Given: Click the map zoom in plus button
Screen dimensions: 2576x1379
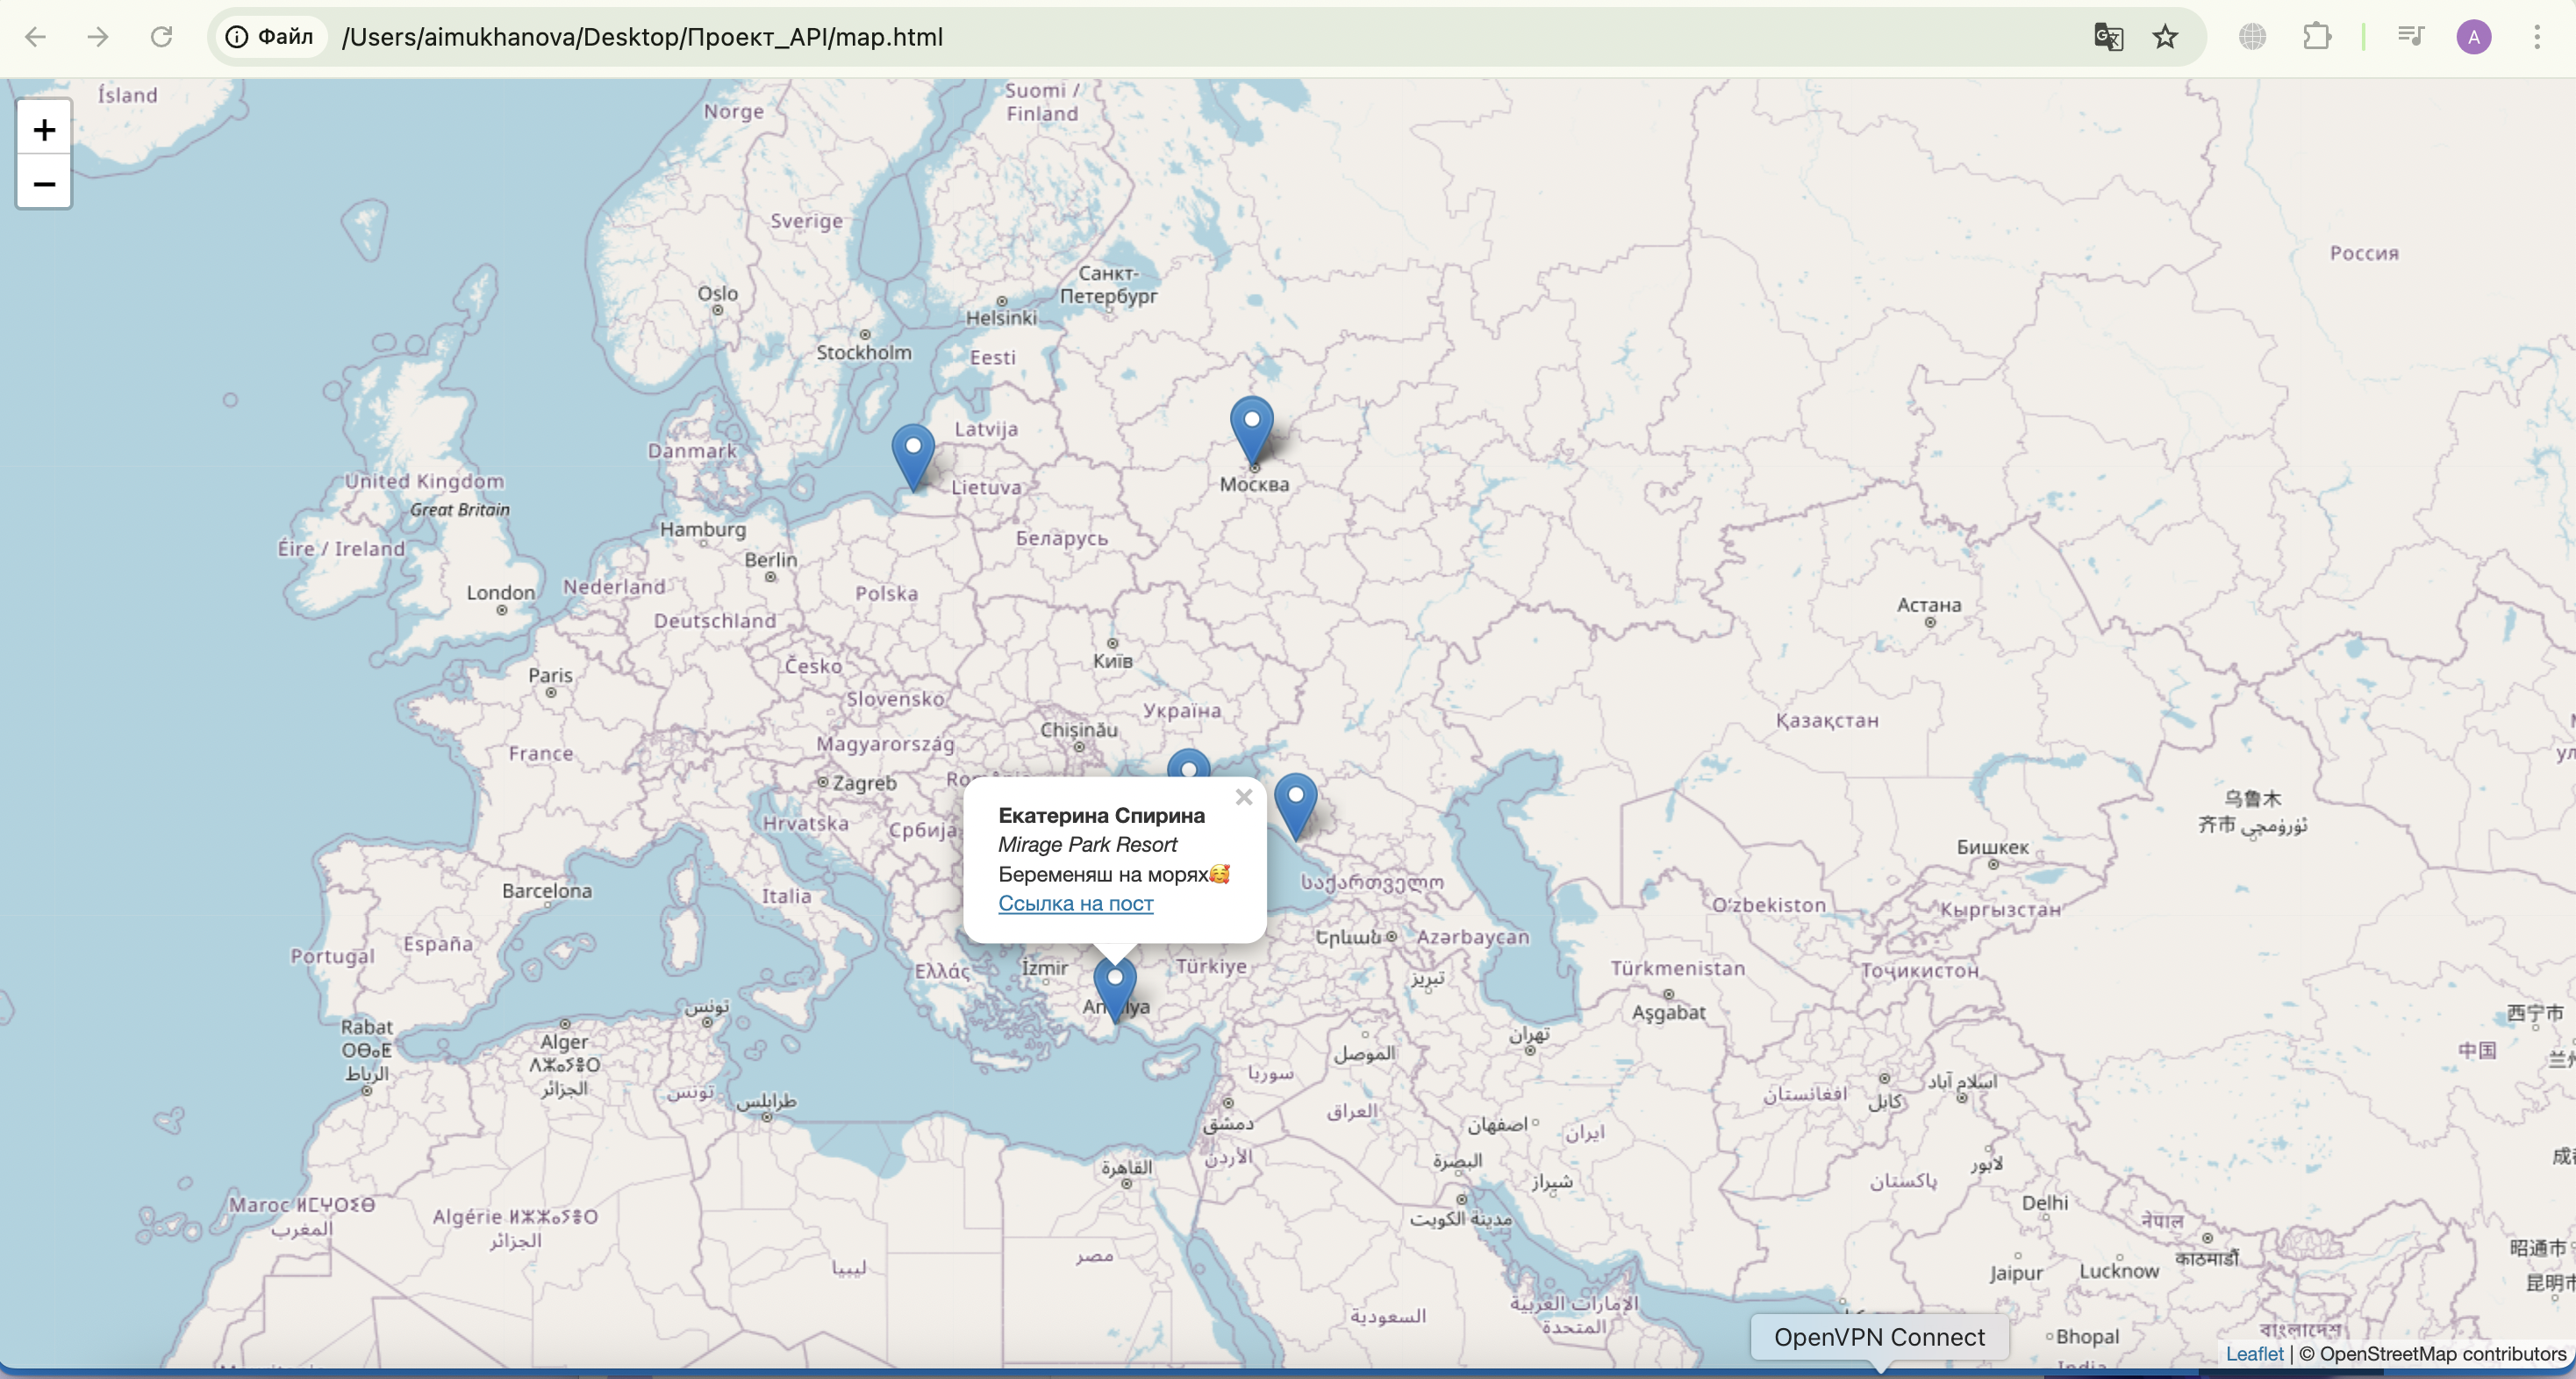Looking at the screenshot, I should click(44, 129).
